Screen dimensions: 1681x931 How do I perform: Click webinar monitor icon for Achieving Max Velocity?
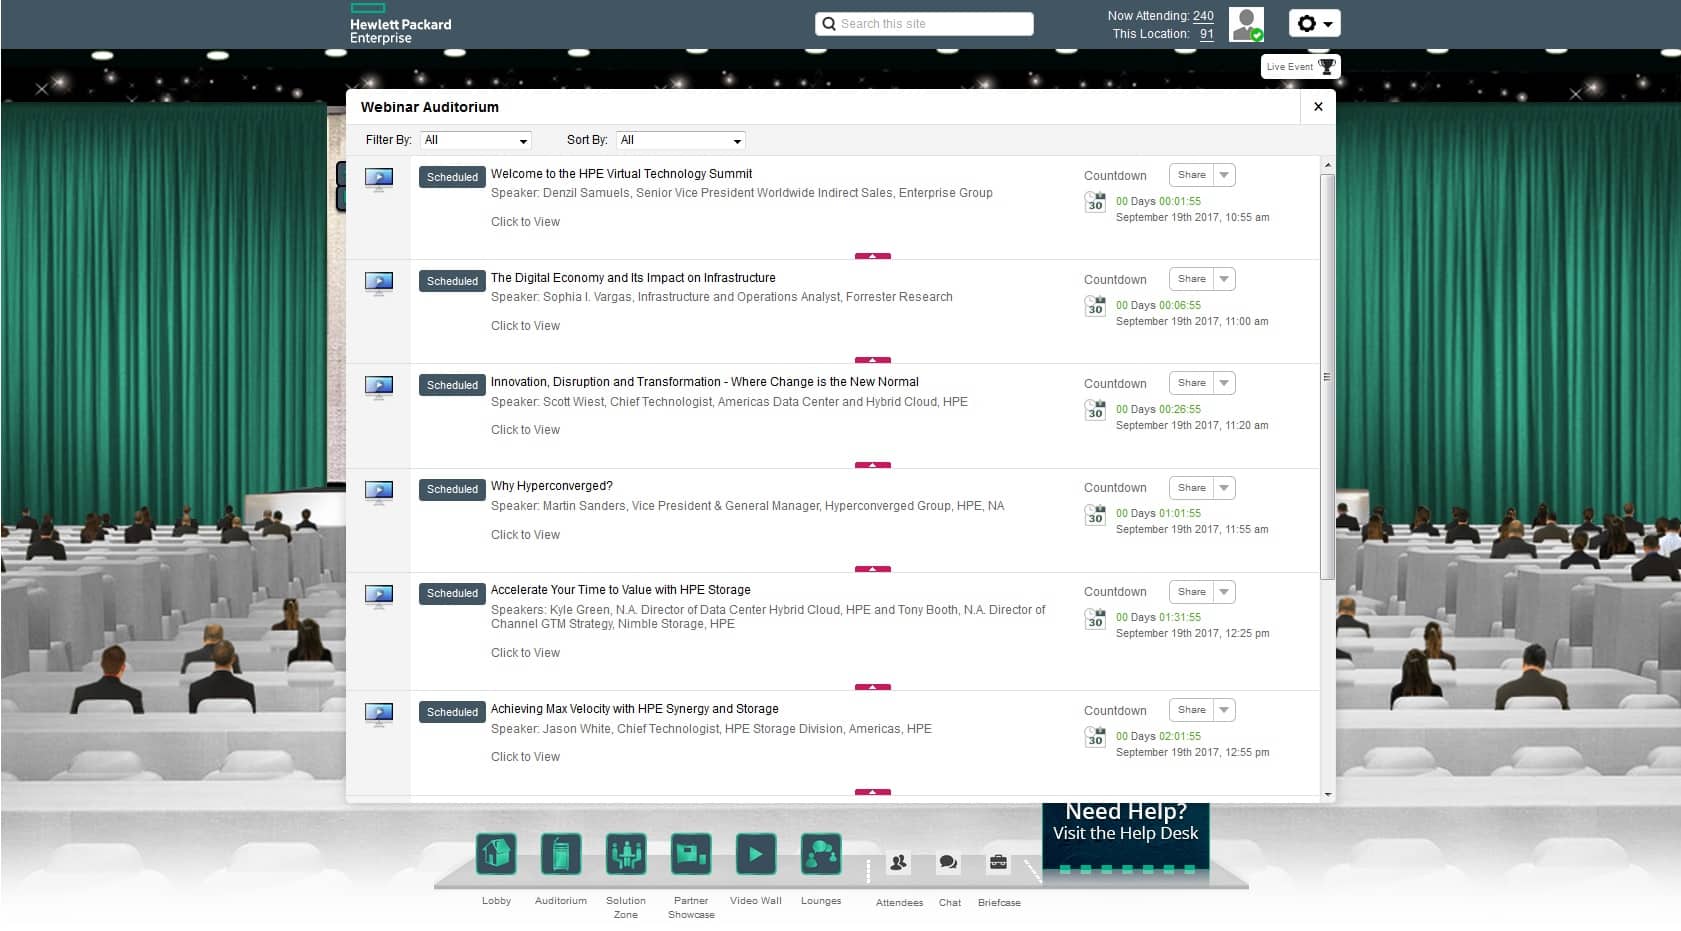[x=379, y=715]
